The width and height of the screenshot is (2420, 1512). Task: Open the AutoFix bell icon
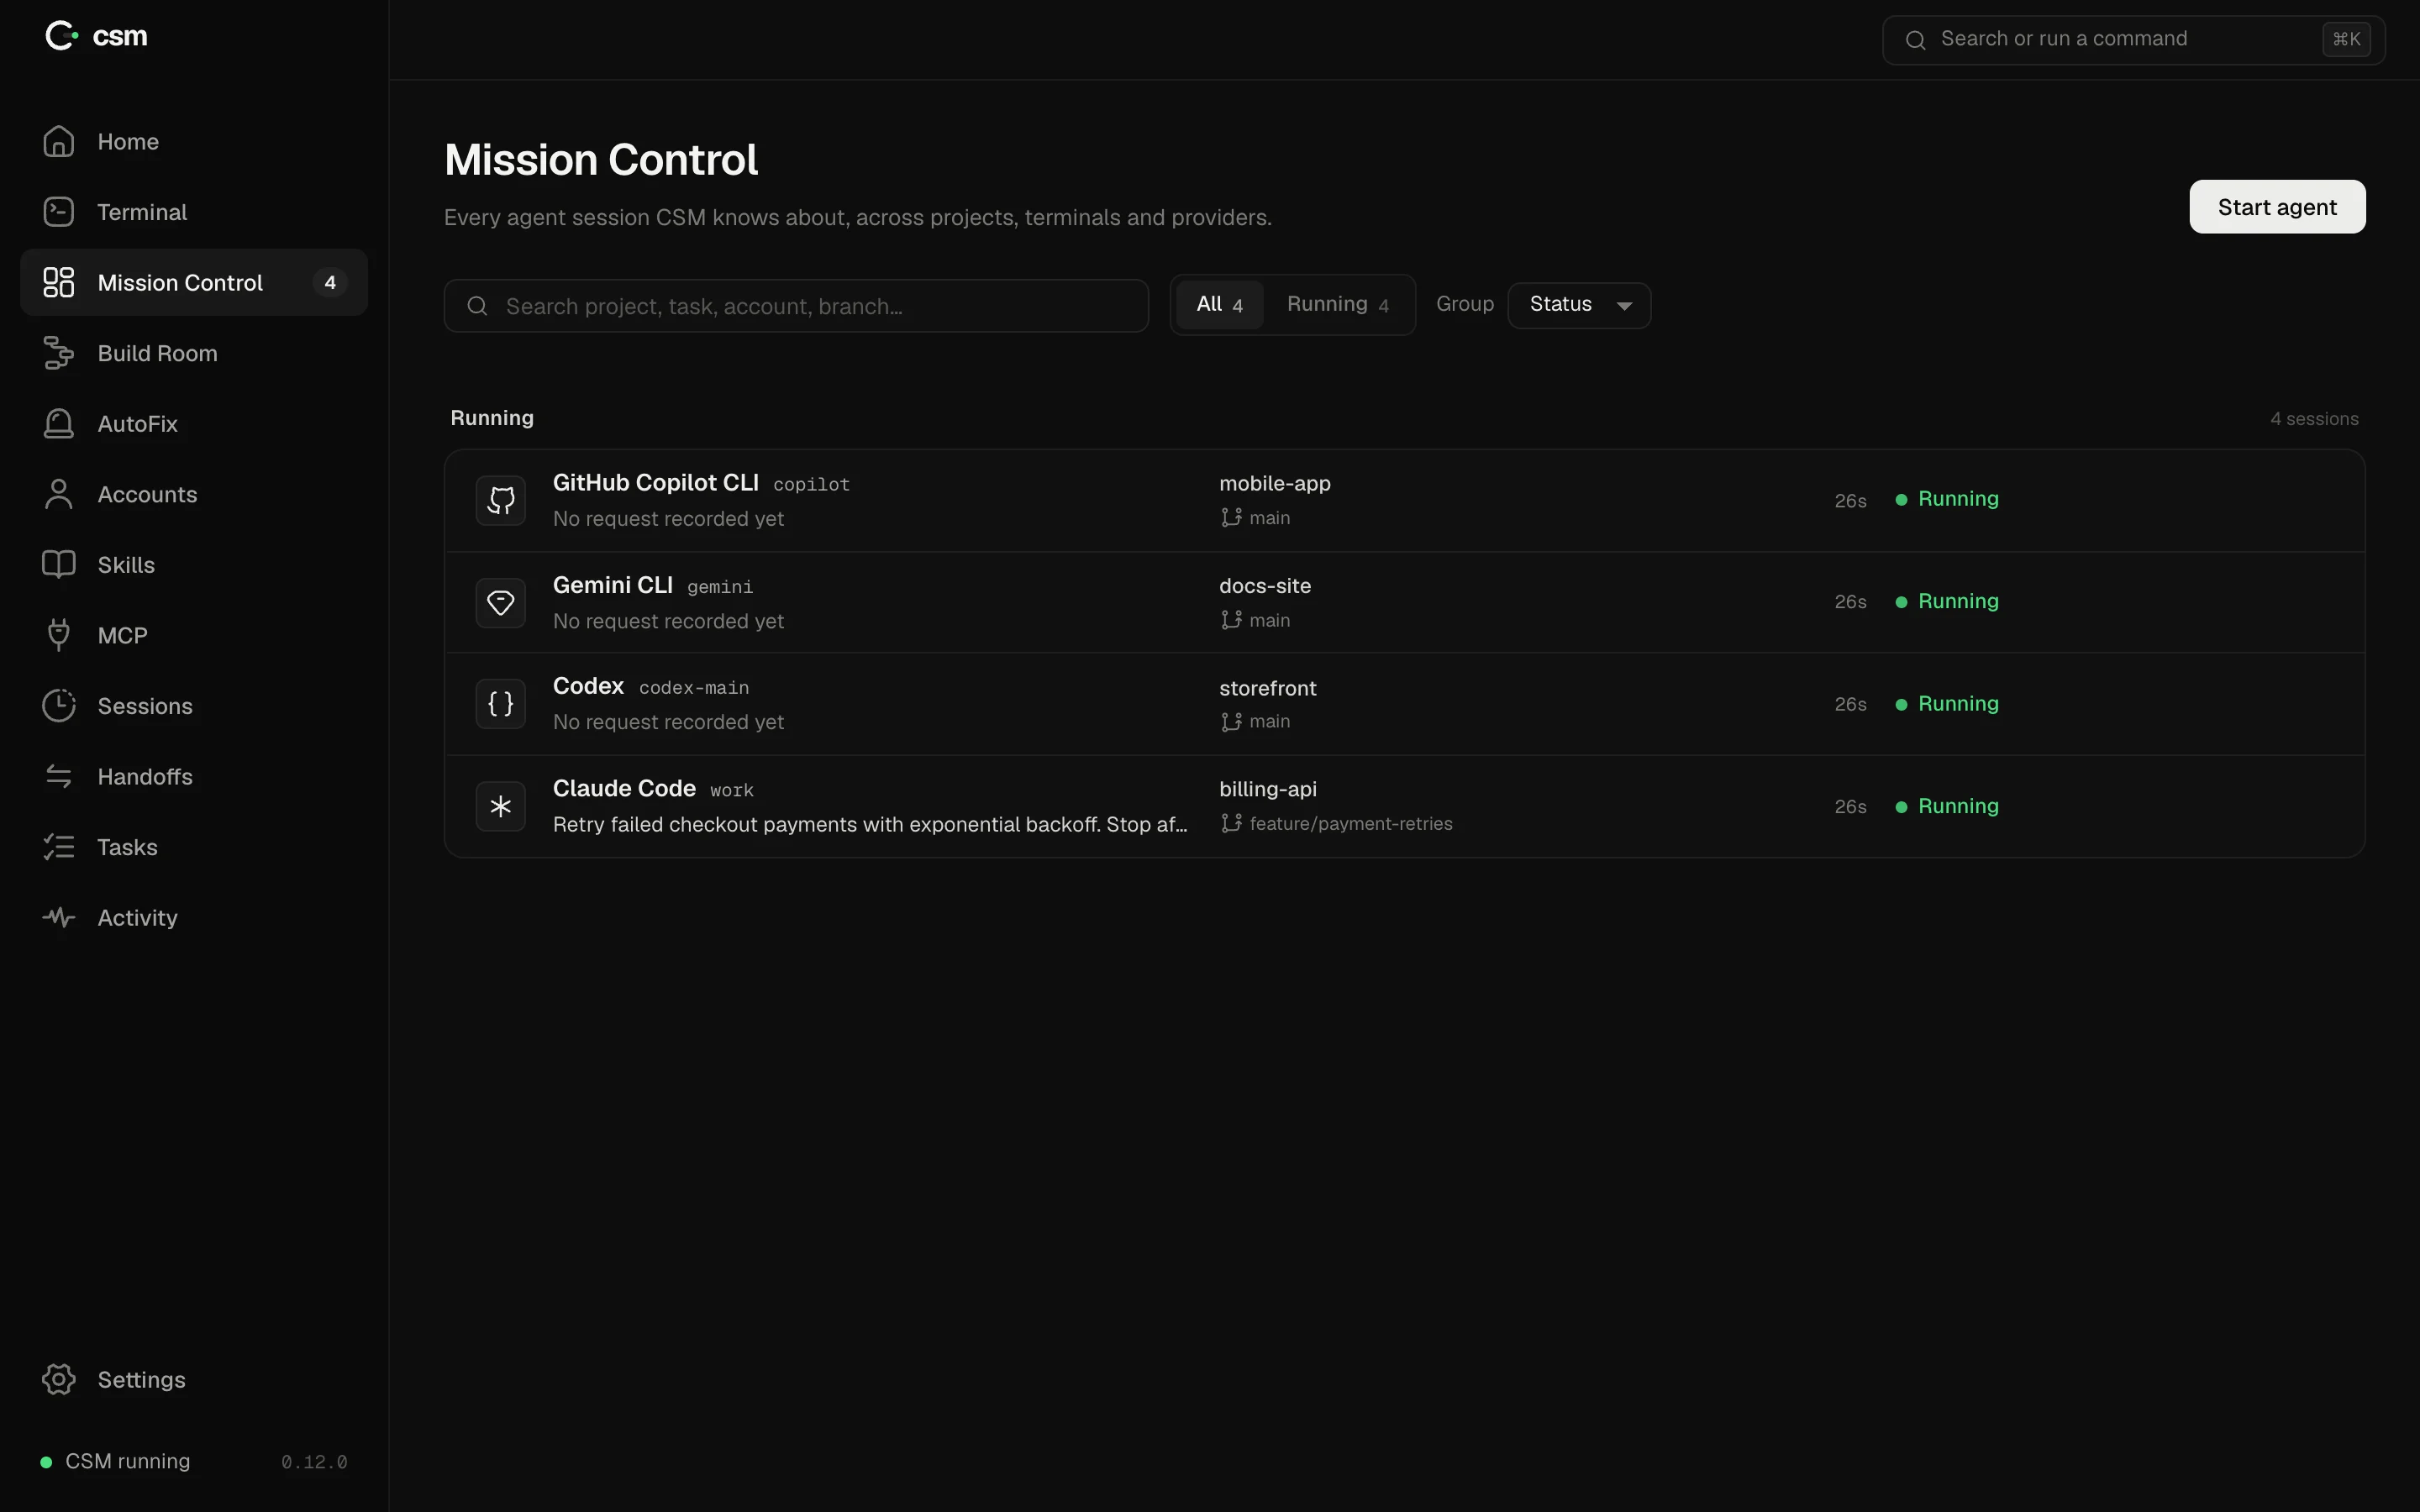[58, 424]
